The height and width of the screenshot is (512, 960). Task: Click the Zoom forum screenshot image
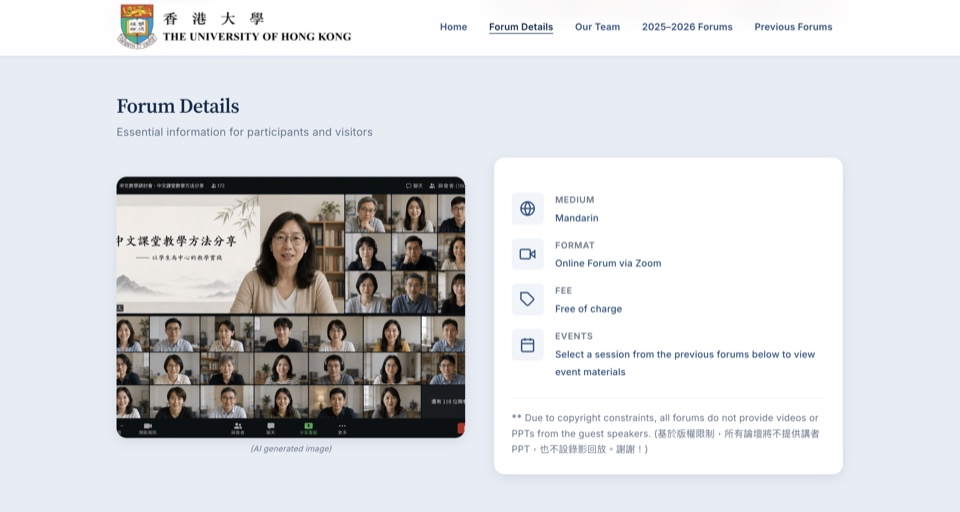291,307
